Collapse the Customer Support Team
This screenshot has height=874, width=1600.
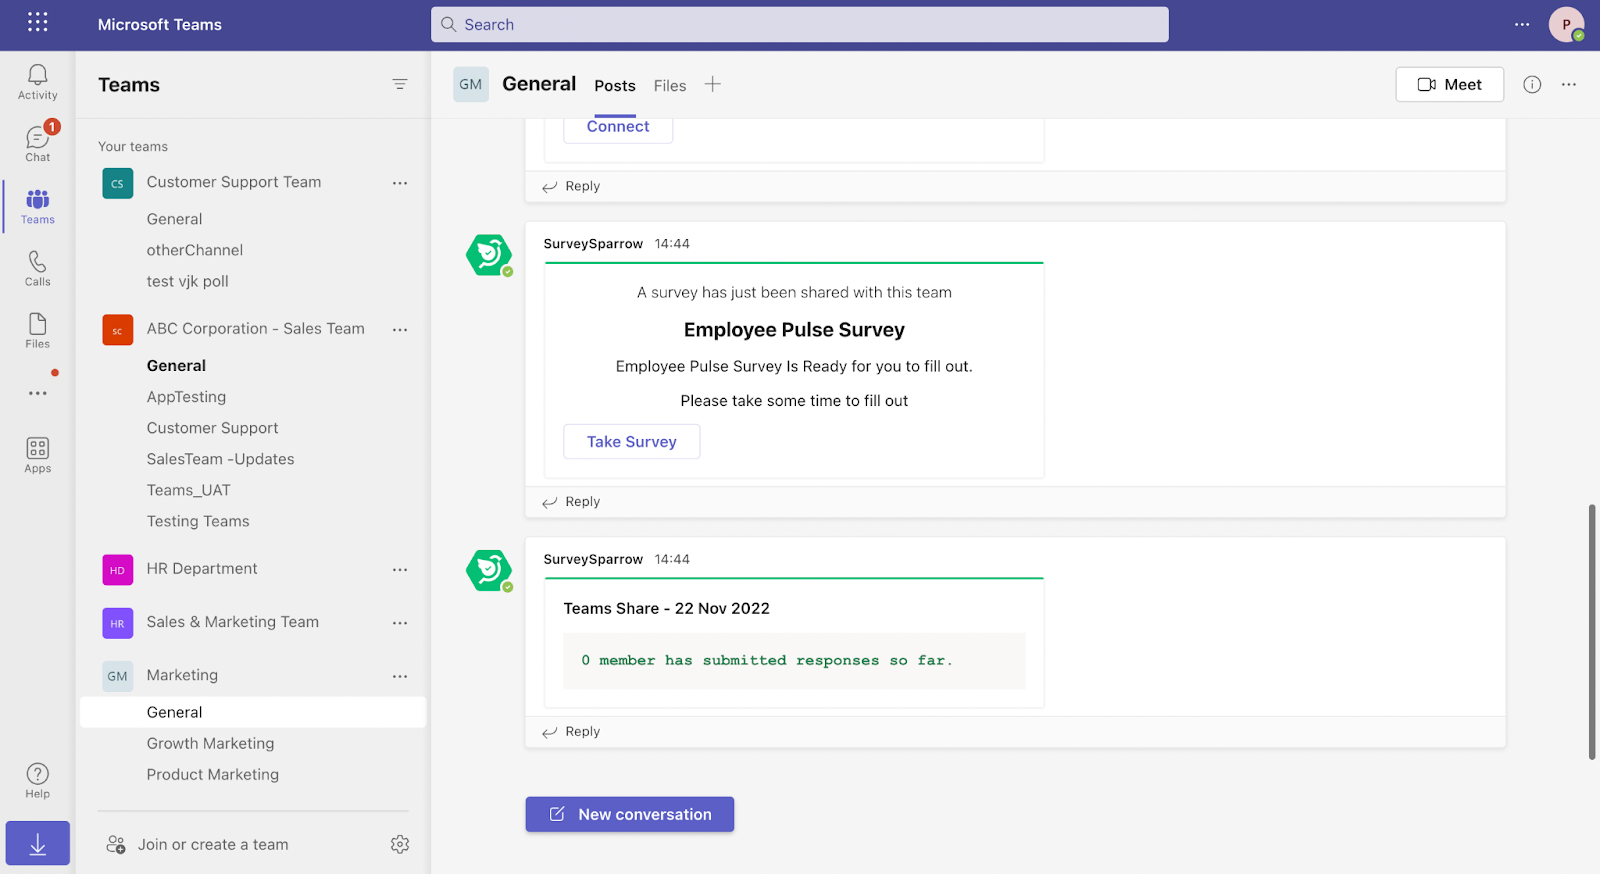pos(234,182)
